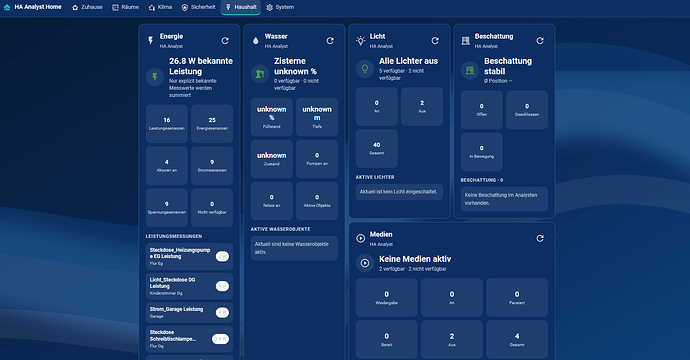Refresh the Licht card
This screenshot has width=690, height=360.
tap(435, 40)
